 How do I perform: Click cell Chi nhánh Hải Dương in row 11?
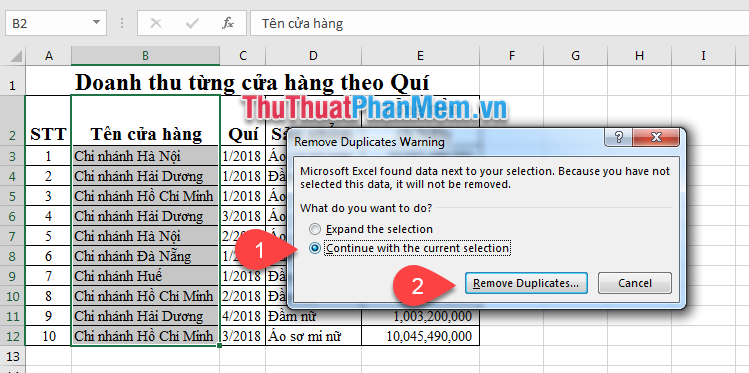[x=146, y=316]
